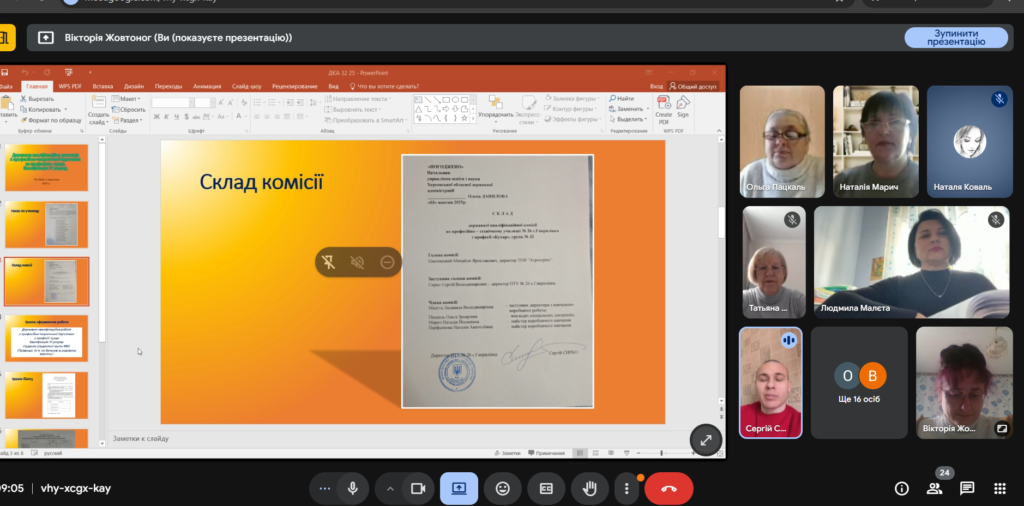1024x506 pixels.
Task: Expand the presentation to full screen
Action: tap(706, 440)
